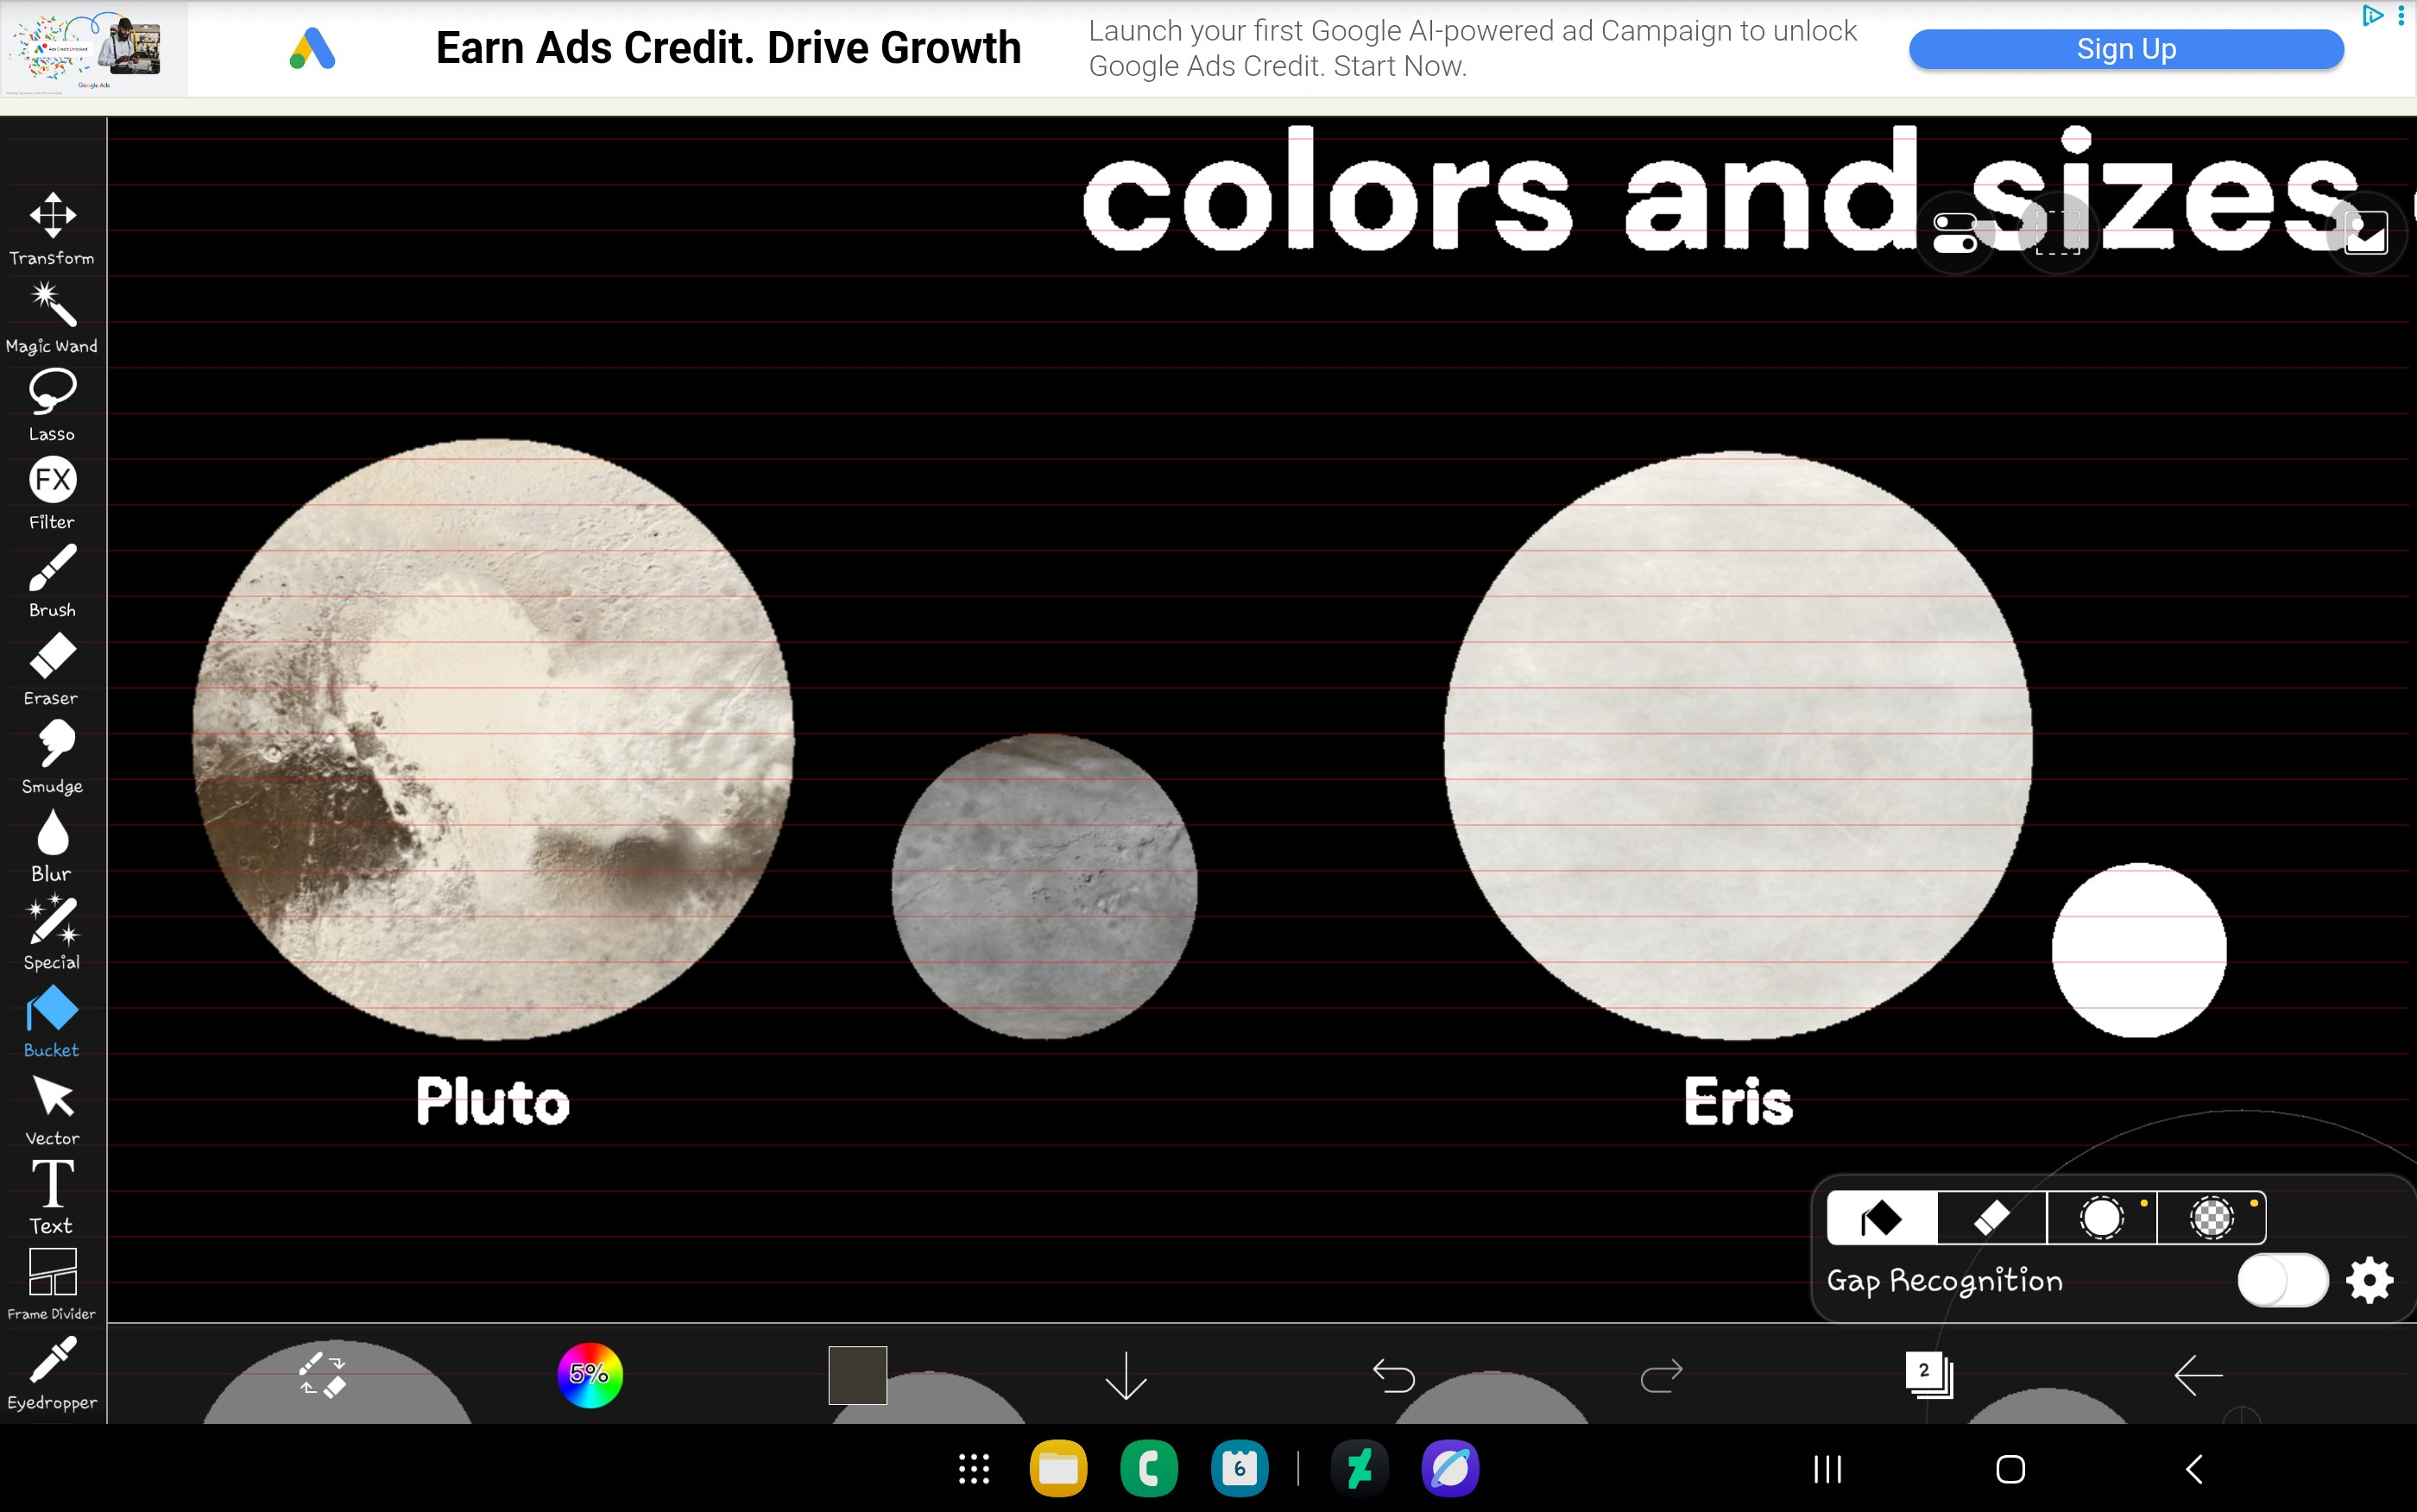Pick the Eraser tool in the sidebar
2417x1512 pixels.
52,669
